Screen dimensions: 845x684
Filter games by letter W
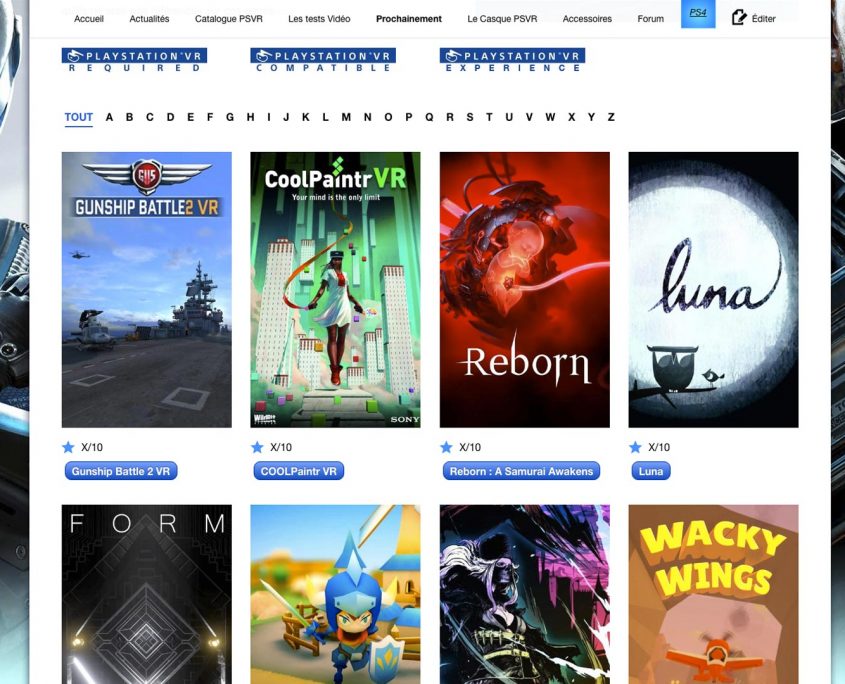coord(550,117)
